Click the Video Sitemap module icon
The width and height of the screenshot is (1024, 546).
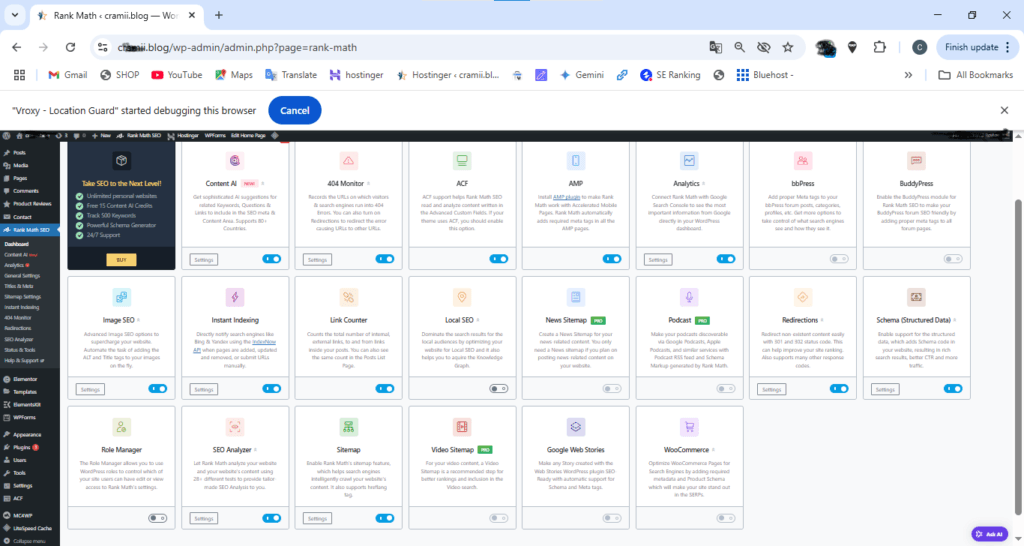click(x=462, y=427)
